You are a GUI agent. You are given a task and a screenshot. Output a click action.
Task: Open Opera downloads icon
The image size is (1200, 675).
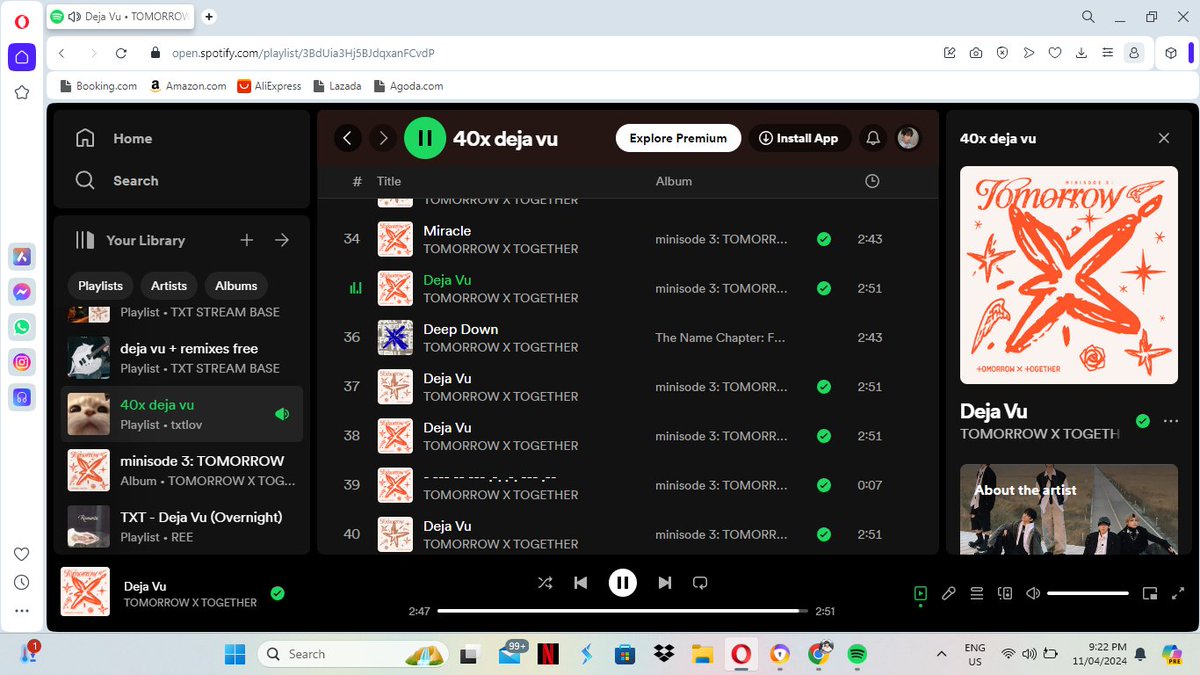(1080, 53)
